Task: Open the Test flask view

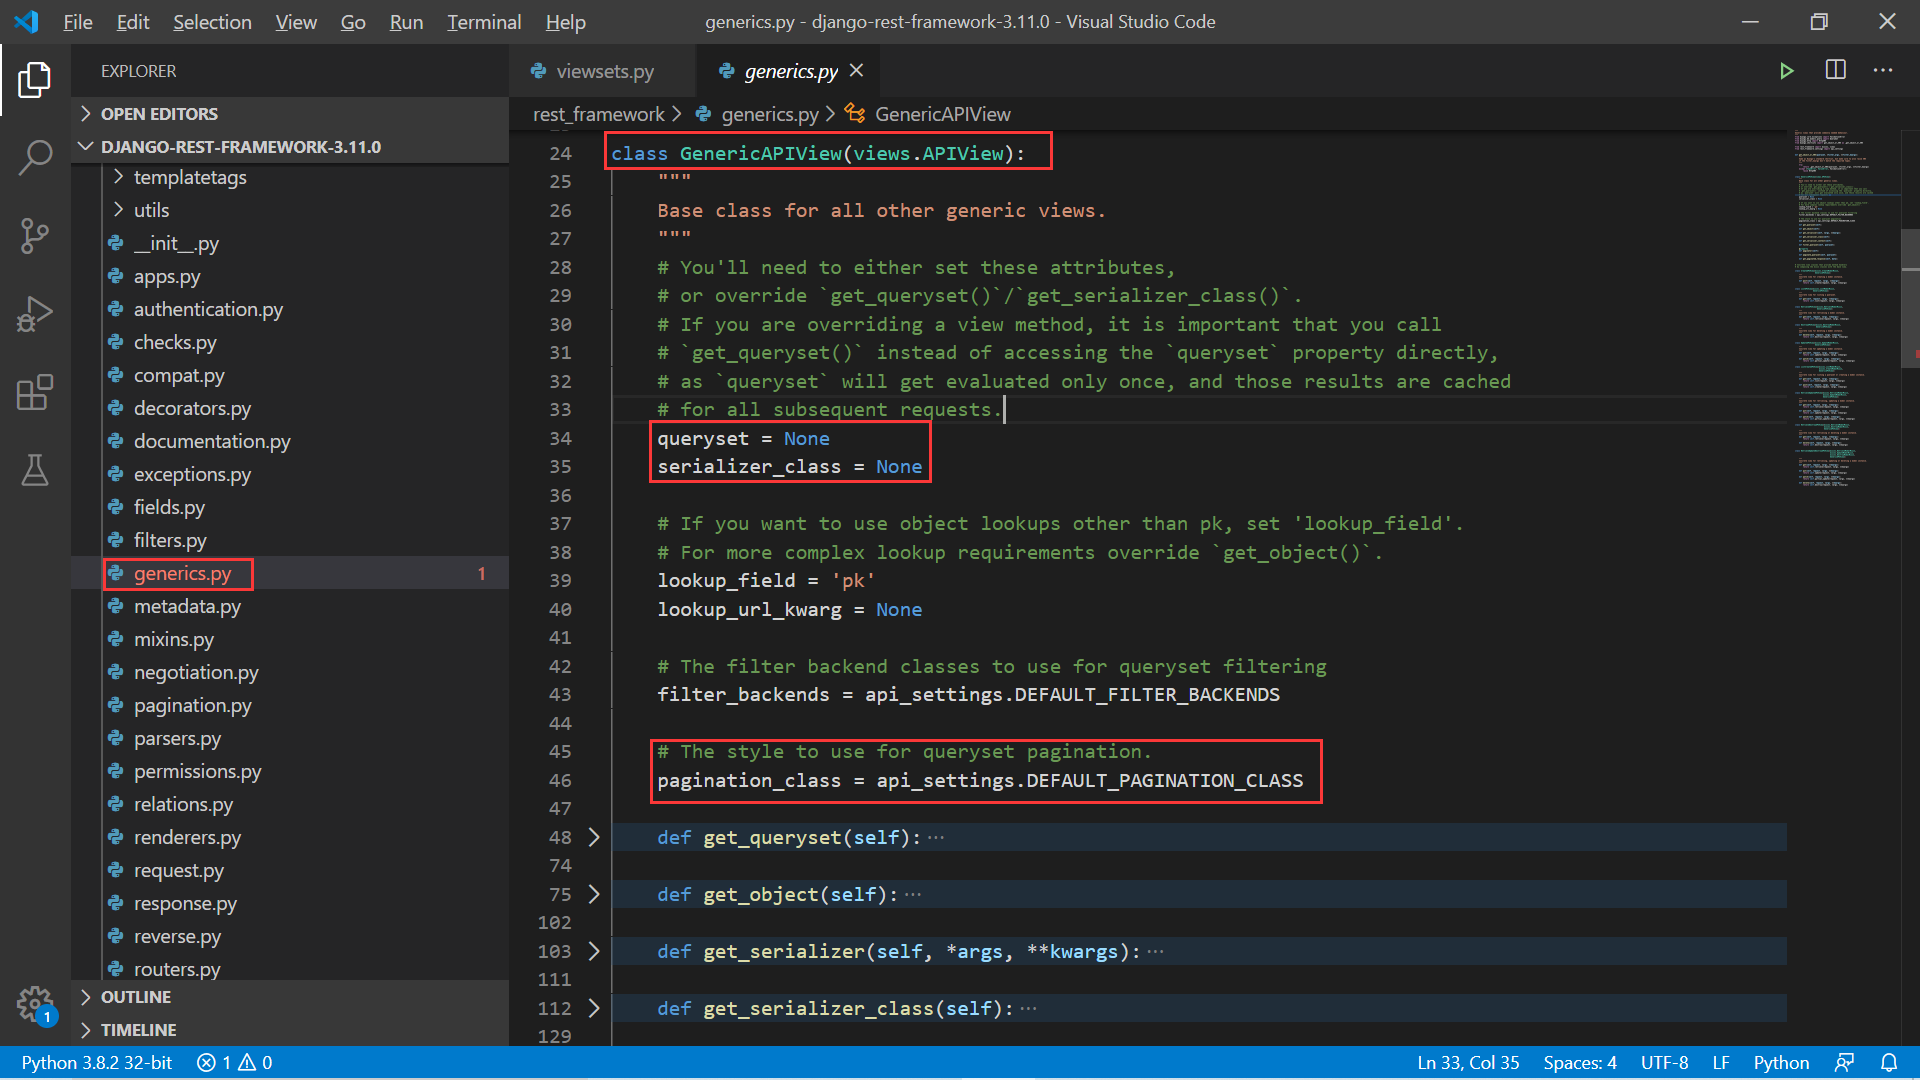Action: pos(35,470)
